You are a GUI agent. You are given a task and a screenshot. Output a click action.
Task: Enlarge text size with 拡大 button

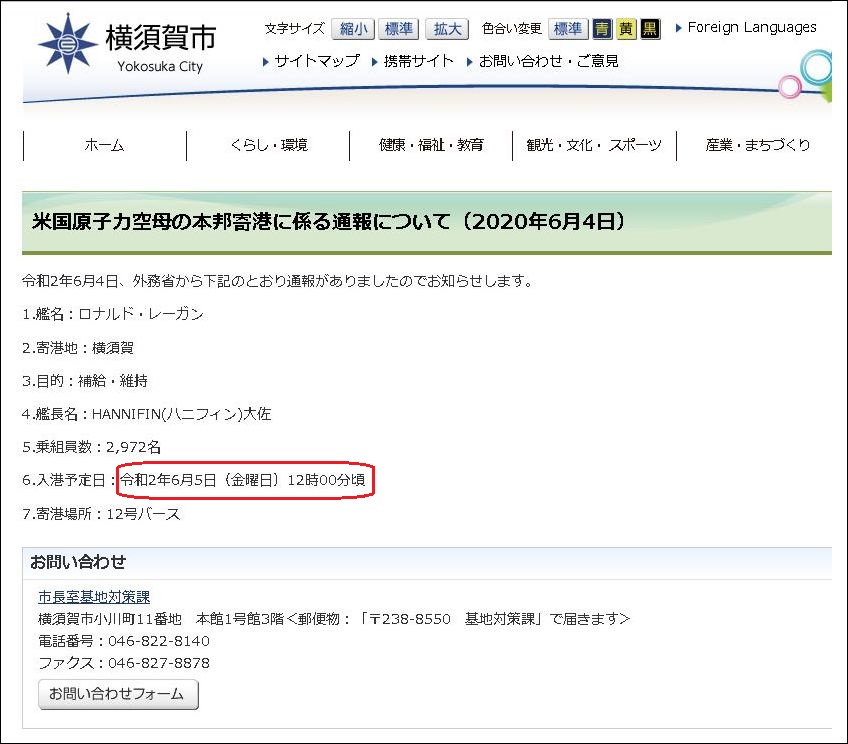(x=447, y=29)
